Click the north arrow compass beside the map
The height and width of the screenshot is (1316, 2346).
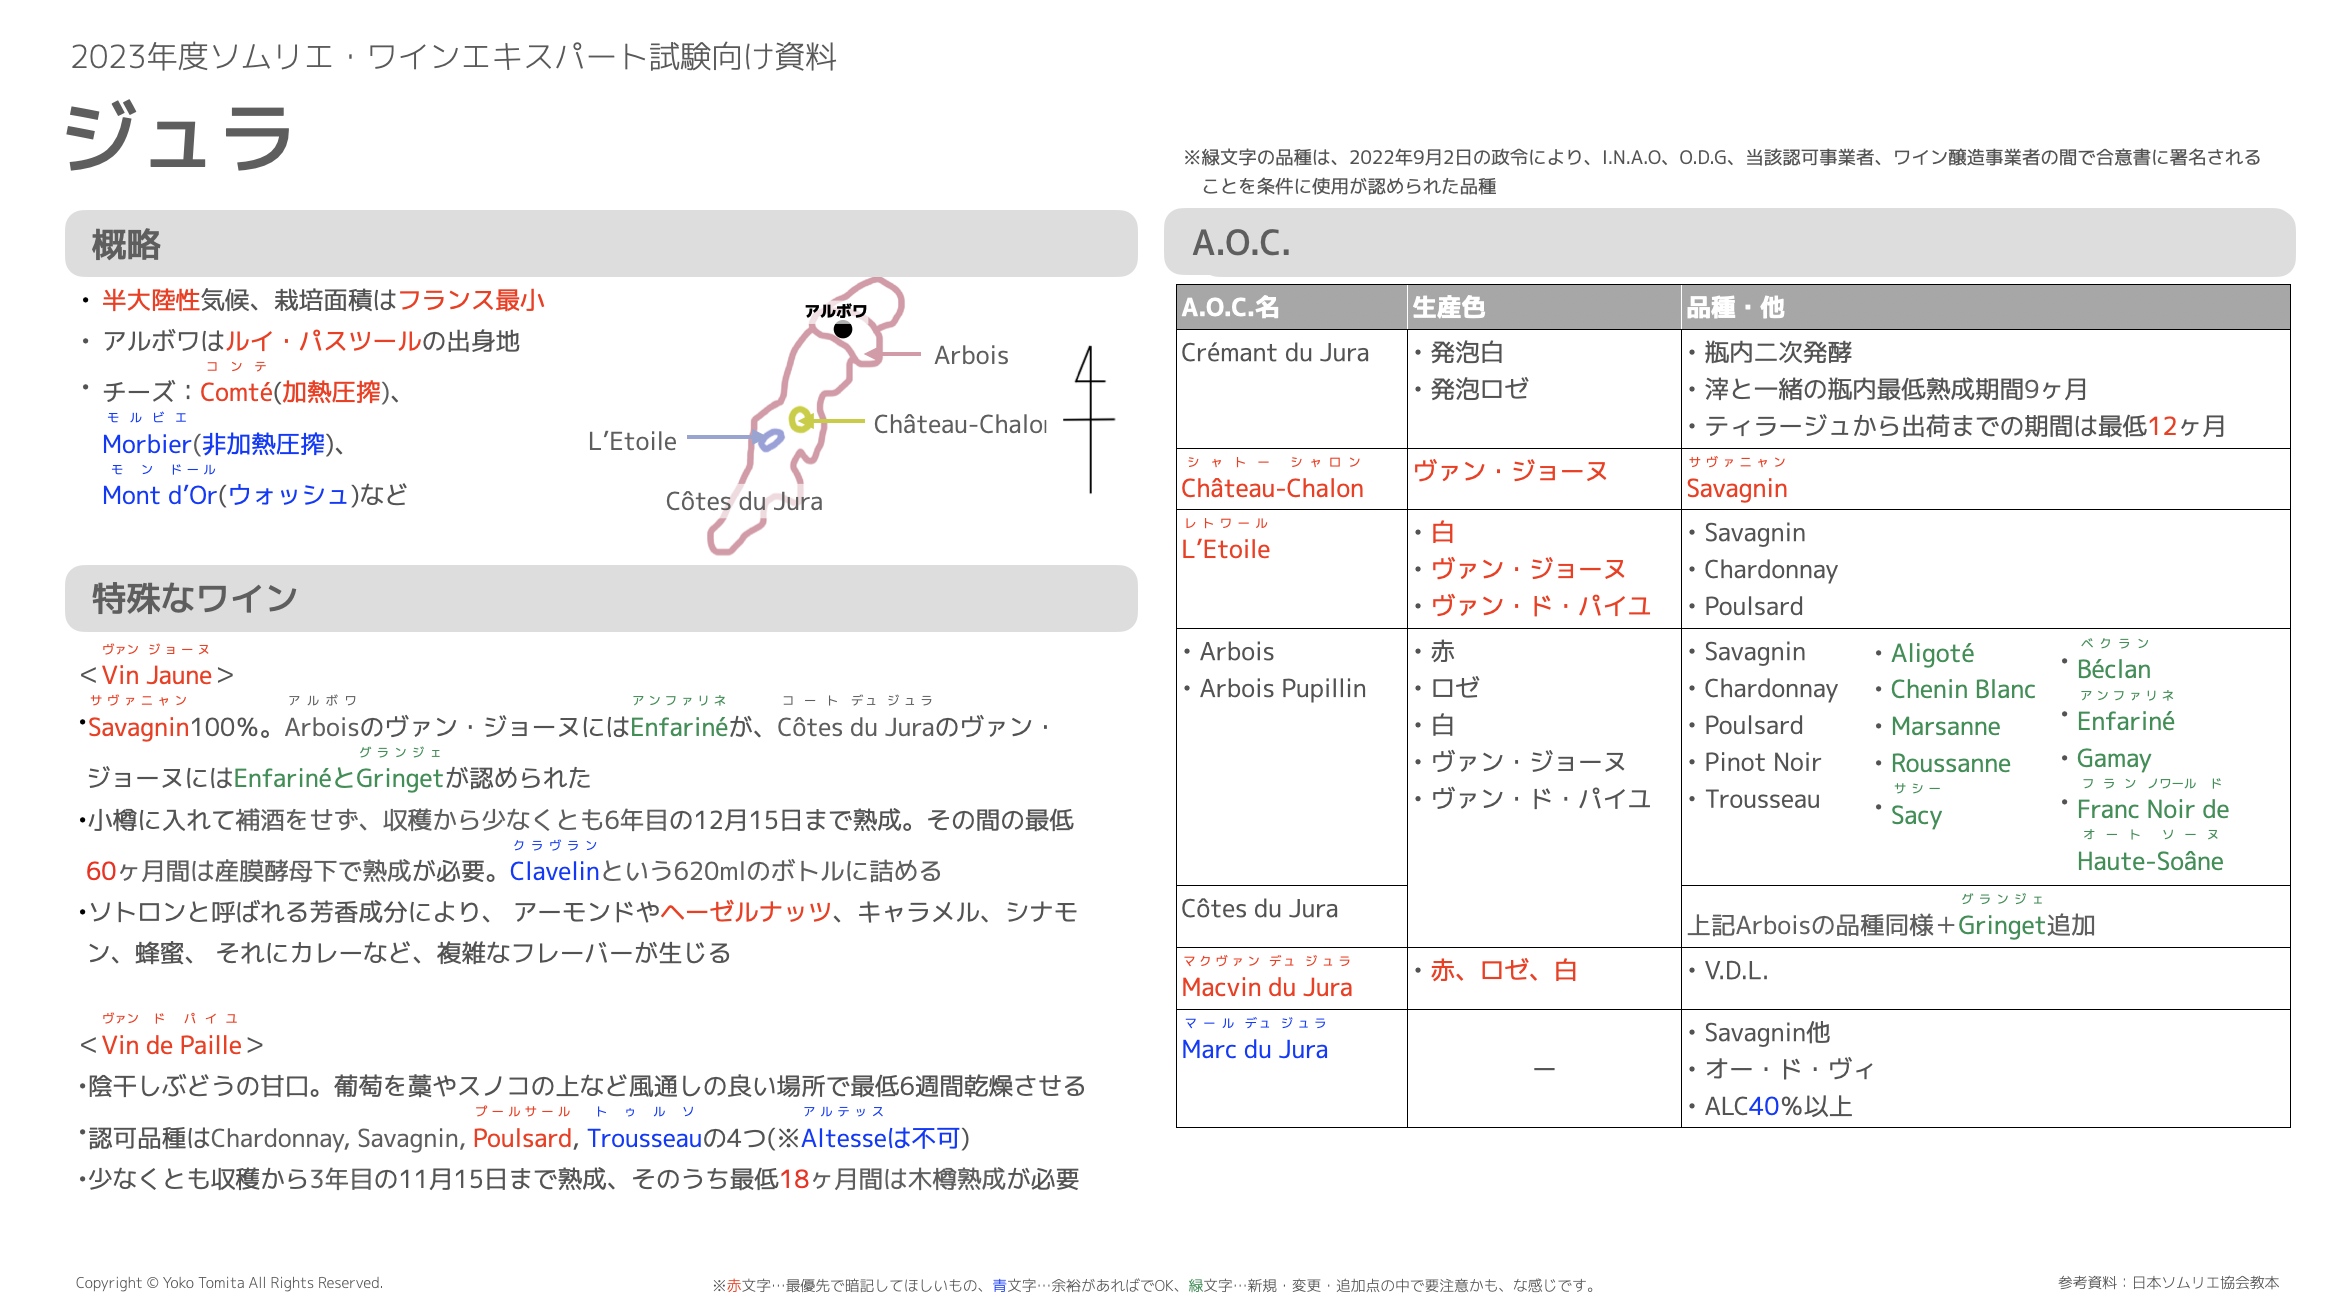pos(1090,419)
